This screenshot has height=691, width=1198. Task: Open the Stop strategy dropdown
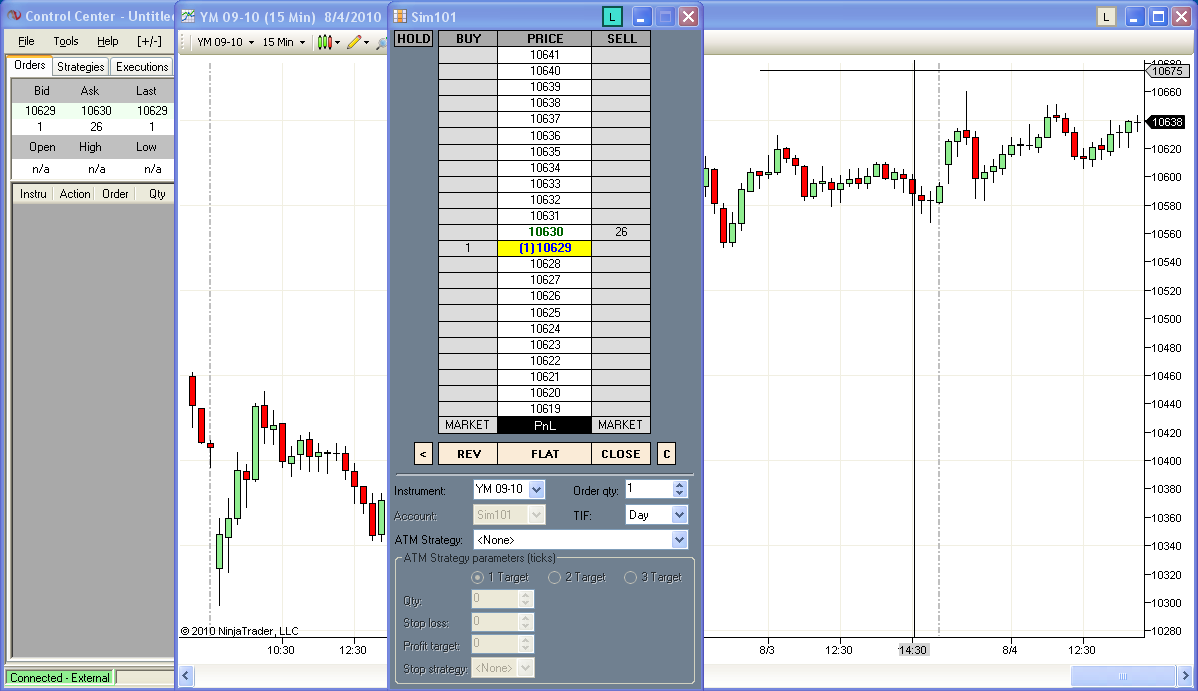(x=526, y=668)
